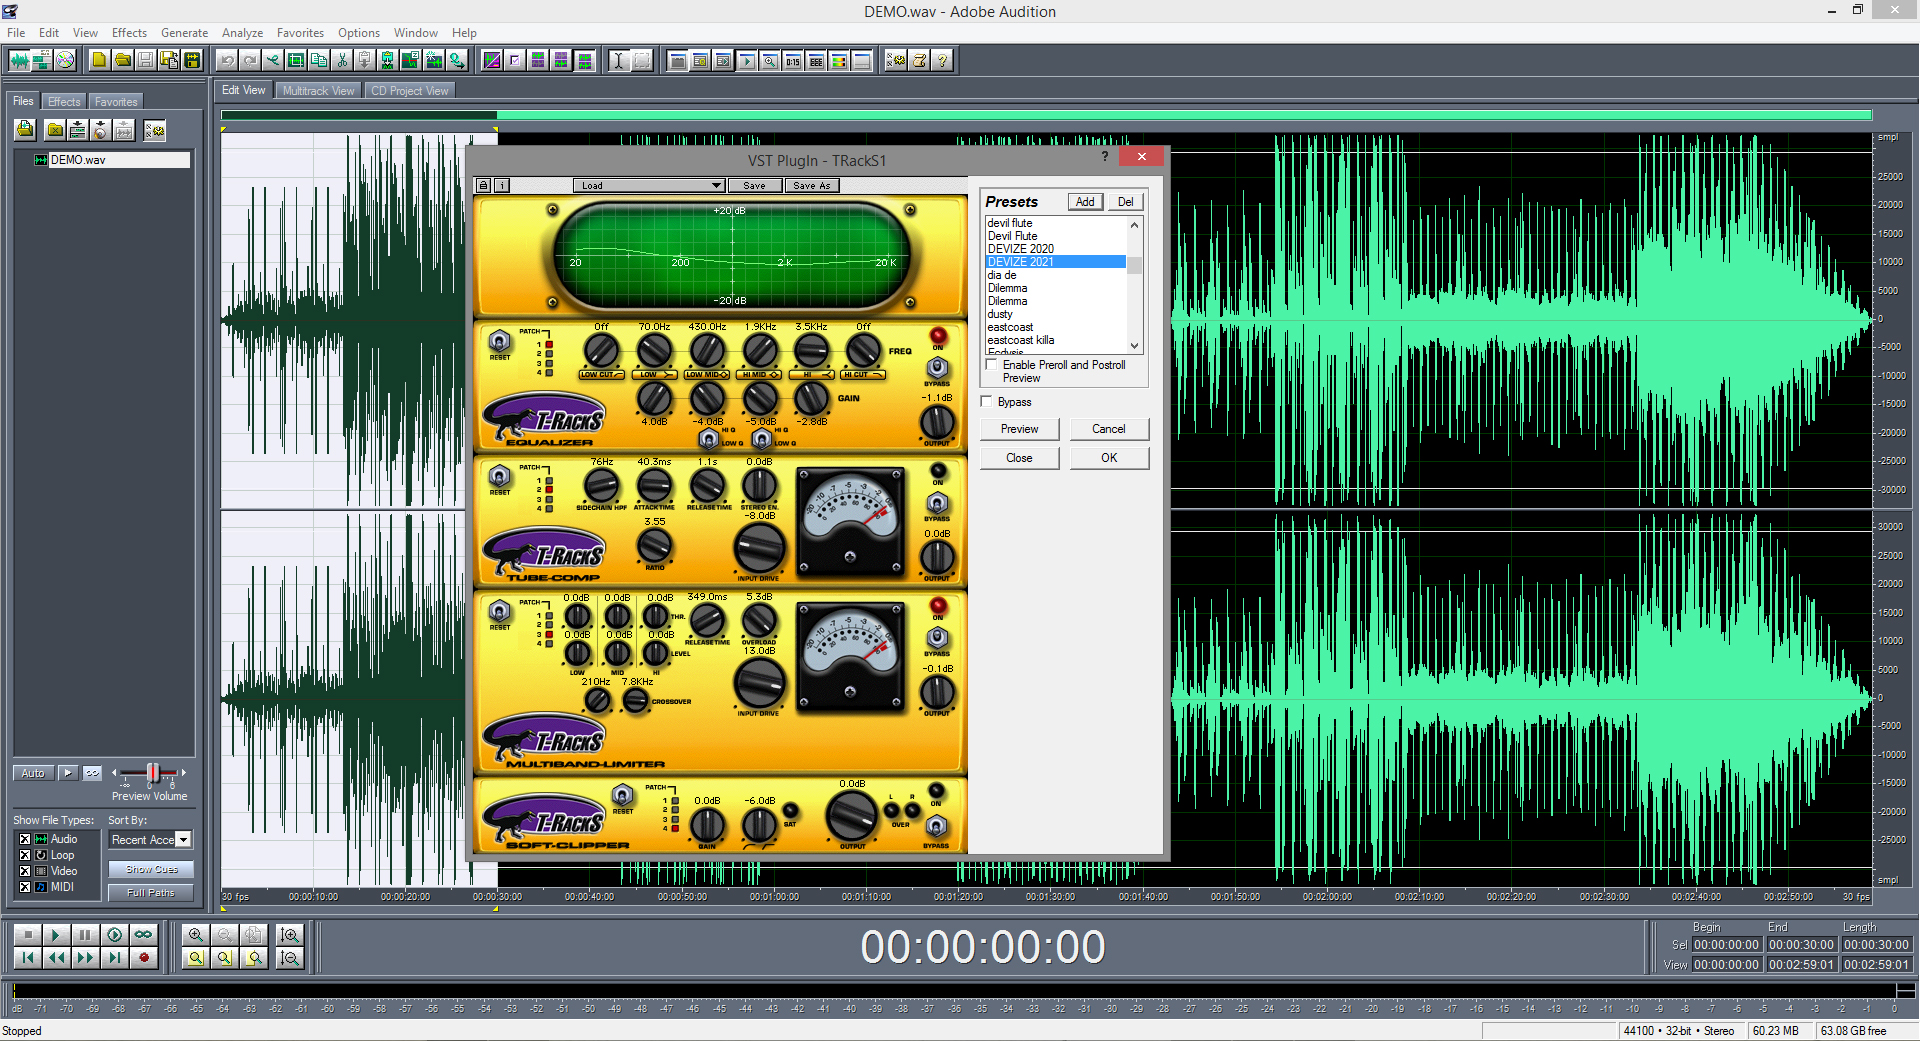Screen dimensions: 1920x1041
Task: Play the audio from the transport panel
Action: coord(56,935)
